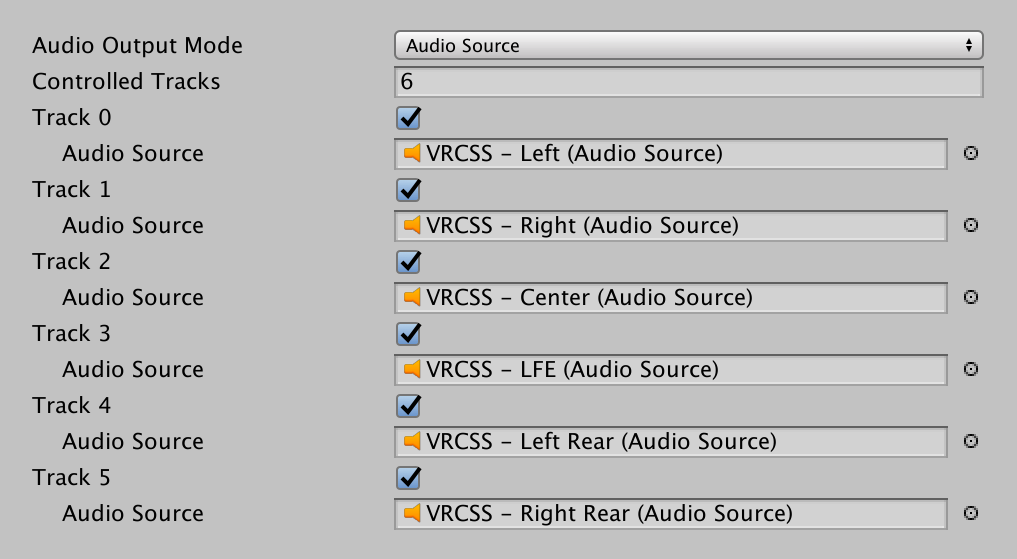Click speaker icon in VRCSS – Left field

(412, 154)
